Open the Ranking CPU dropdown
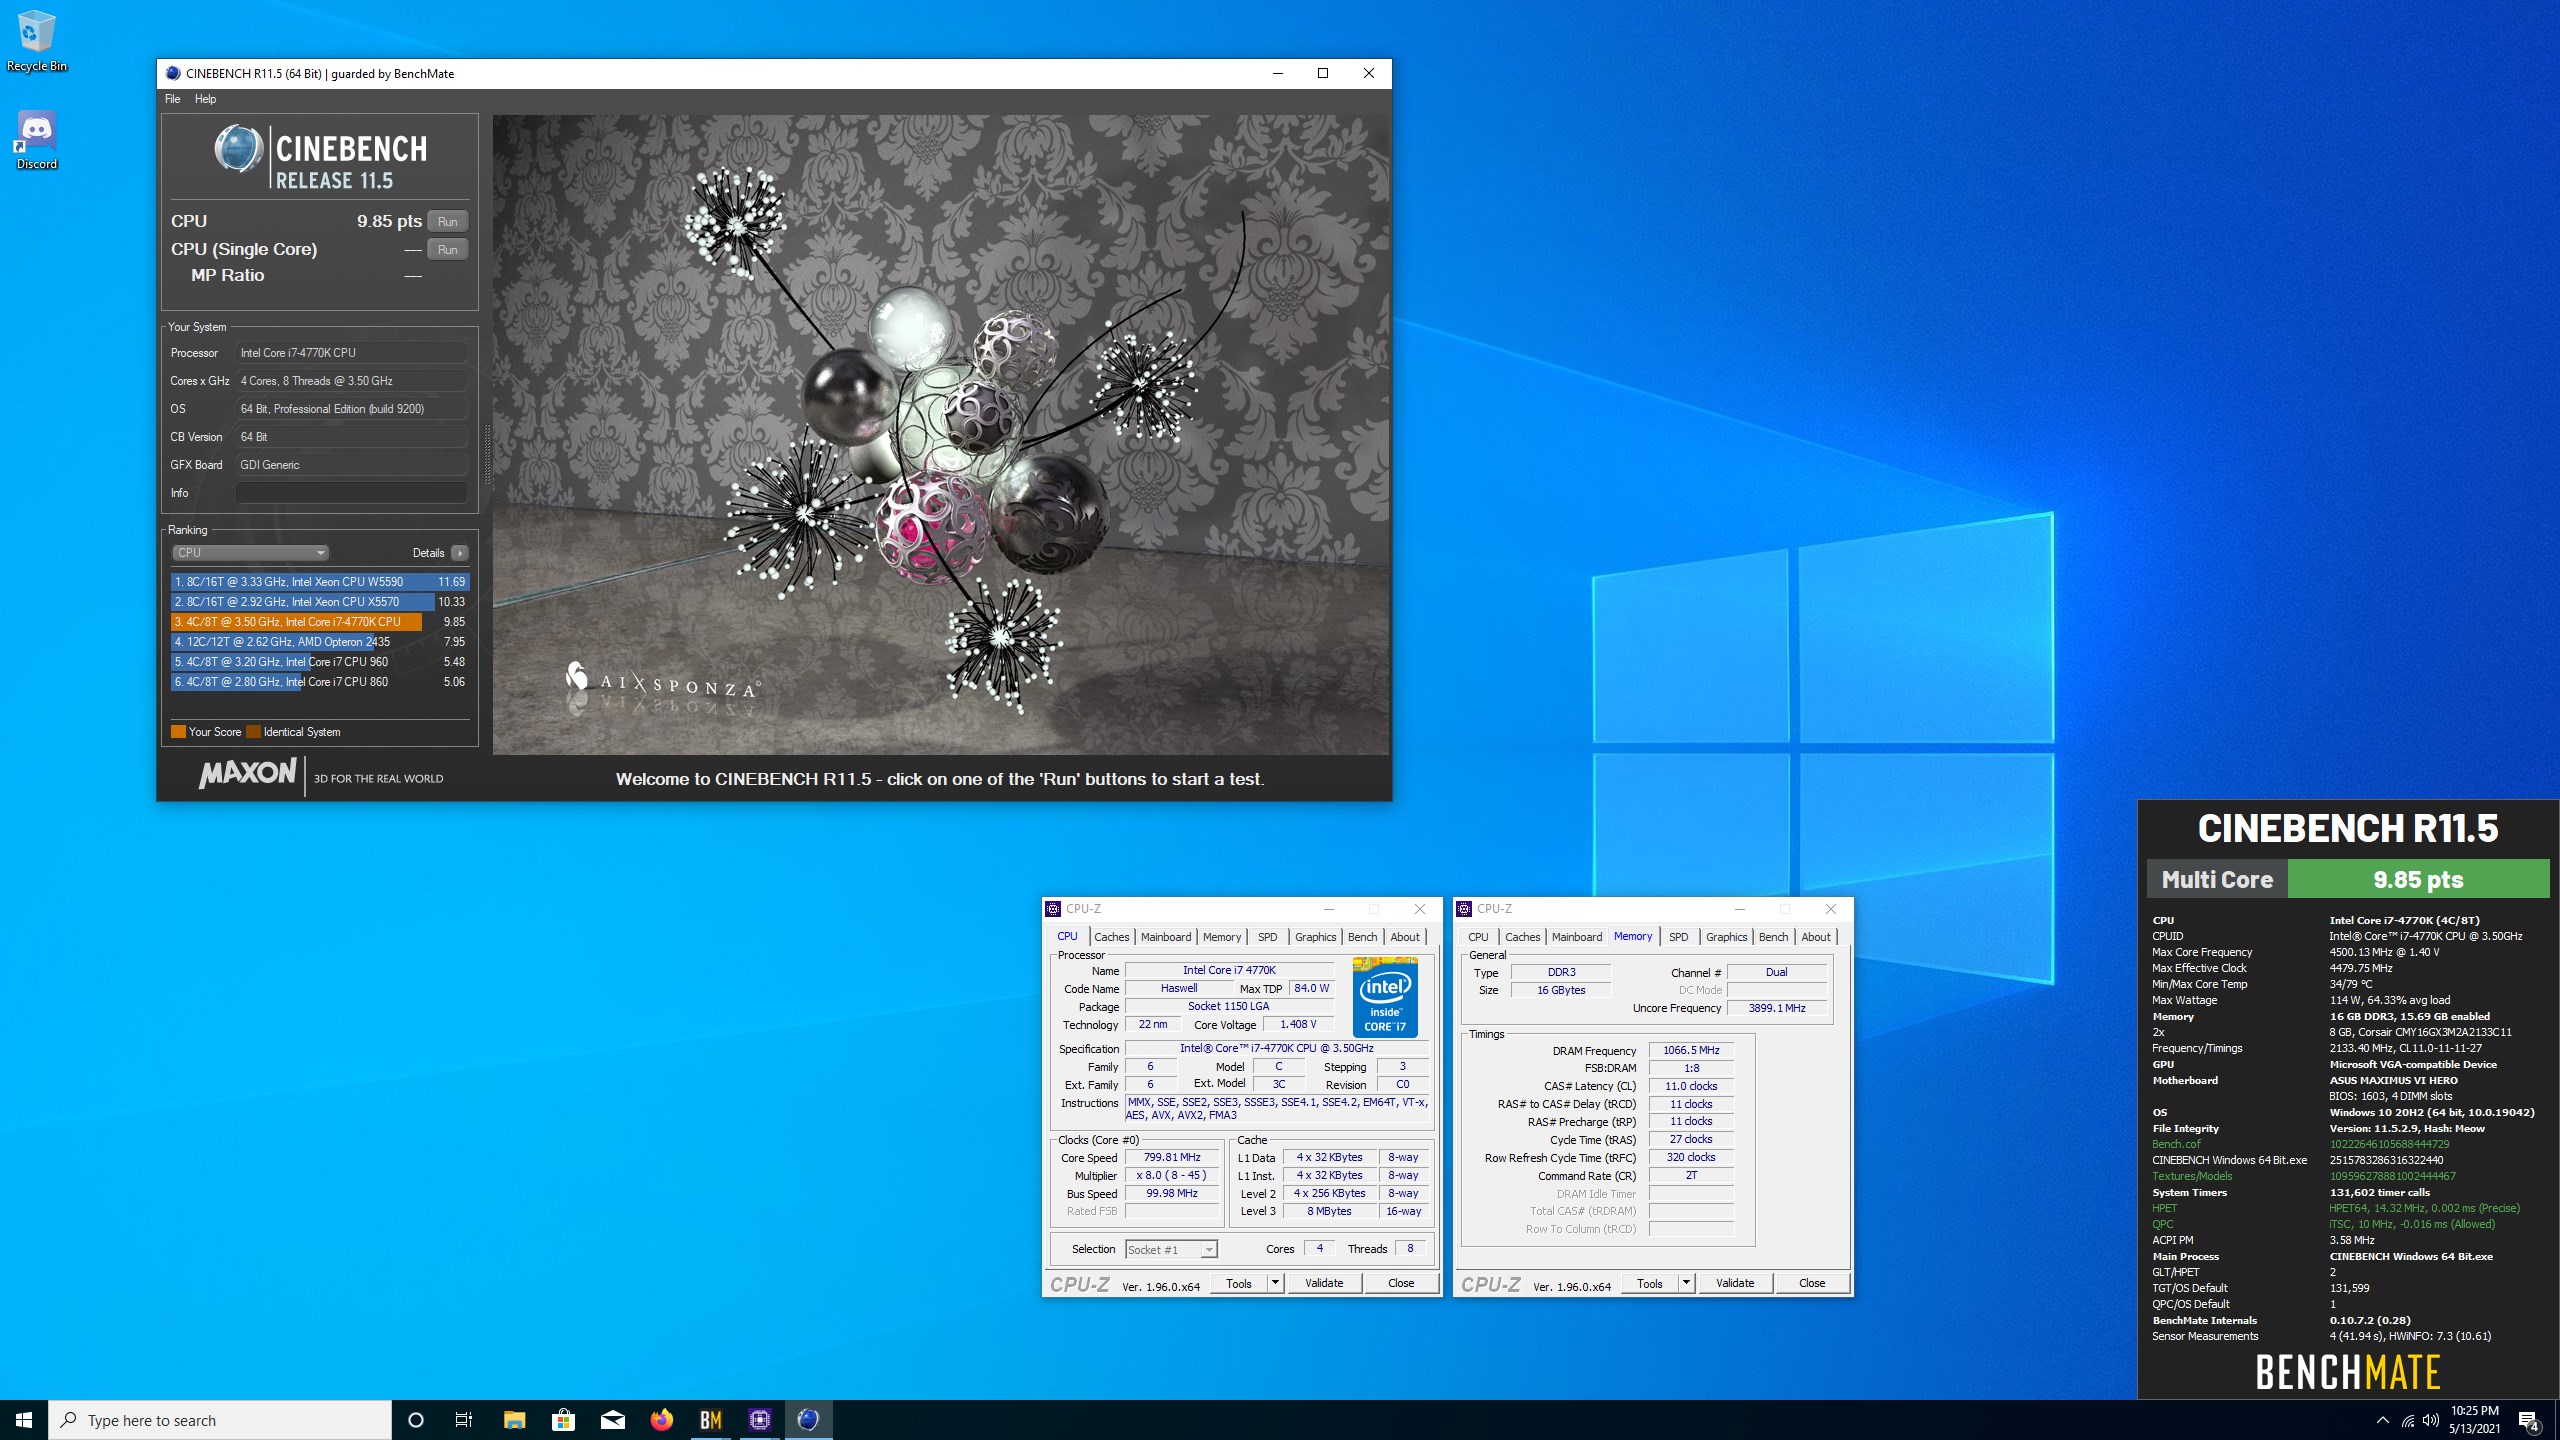 (250, 553)
